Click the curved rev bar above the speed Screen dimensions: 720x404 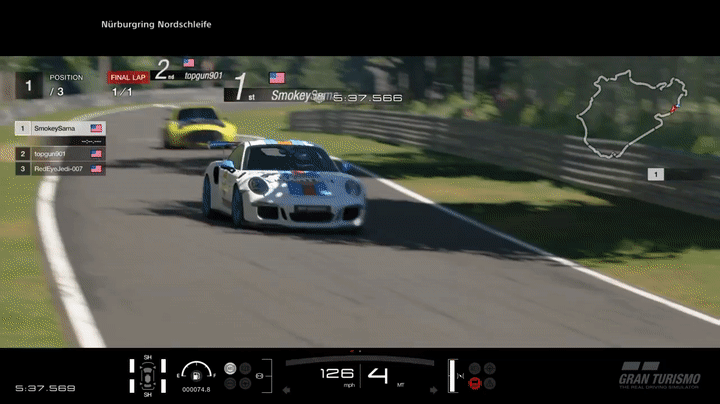[x=360, y=361]
